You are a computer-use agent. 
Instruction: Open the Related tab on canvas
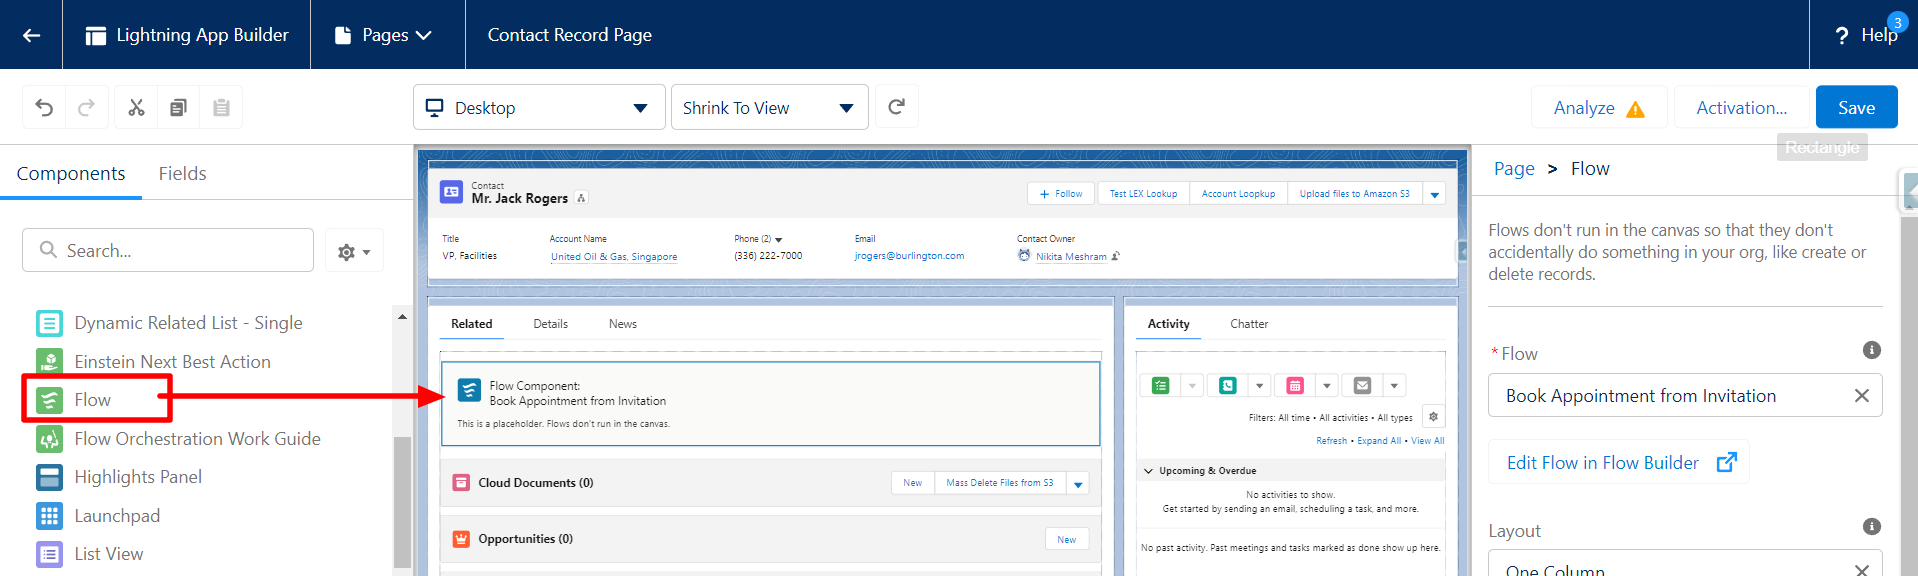(x=471, y=324)
